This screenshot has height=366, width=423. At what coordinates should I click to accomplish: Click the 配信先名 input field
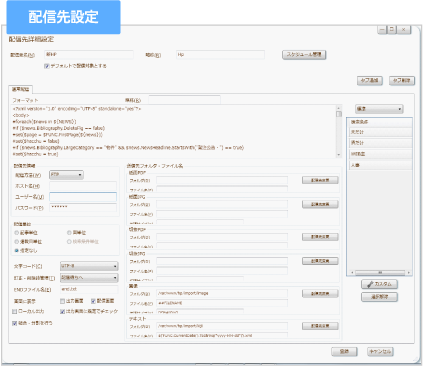coord(89,54)
